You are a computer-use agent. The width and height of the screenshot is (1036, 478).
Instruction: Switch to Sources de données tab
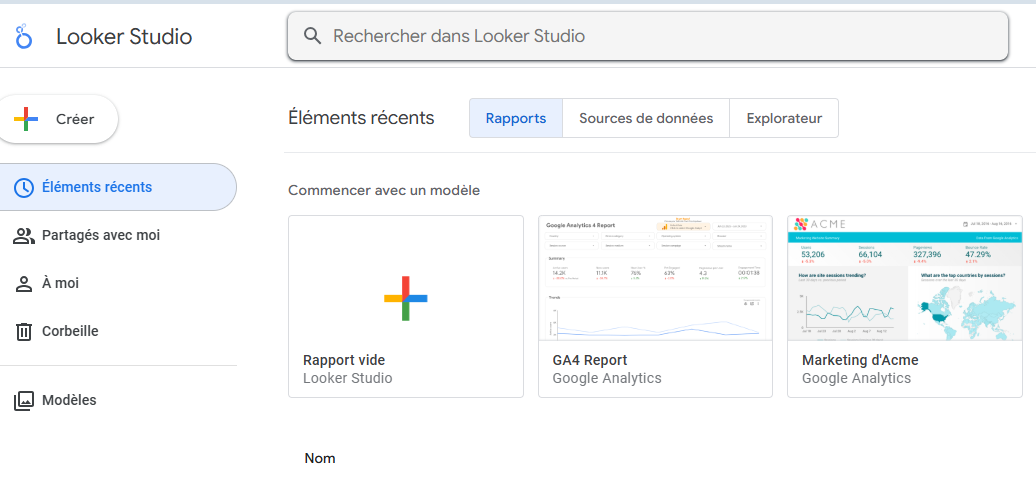[646, 118]
